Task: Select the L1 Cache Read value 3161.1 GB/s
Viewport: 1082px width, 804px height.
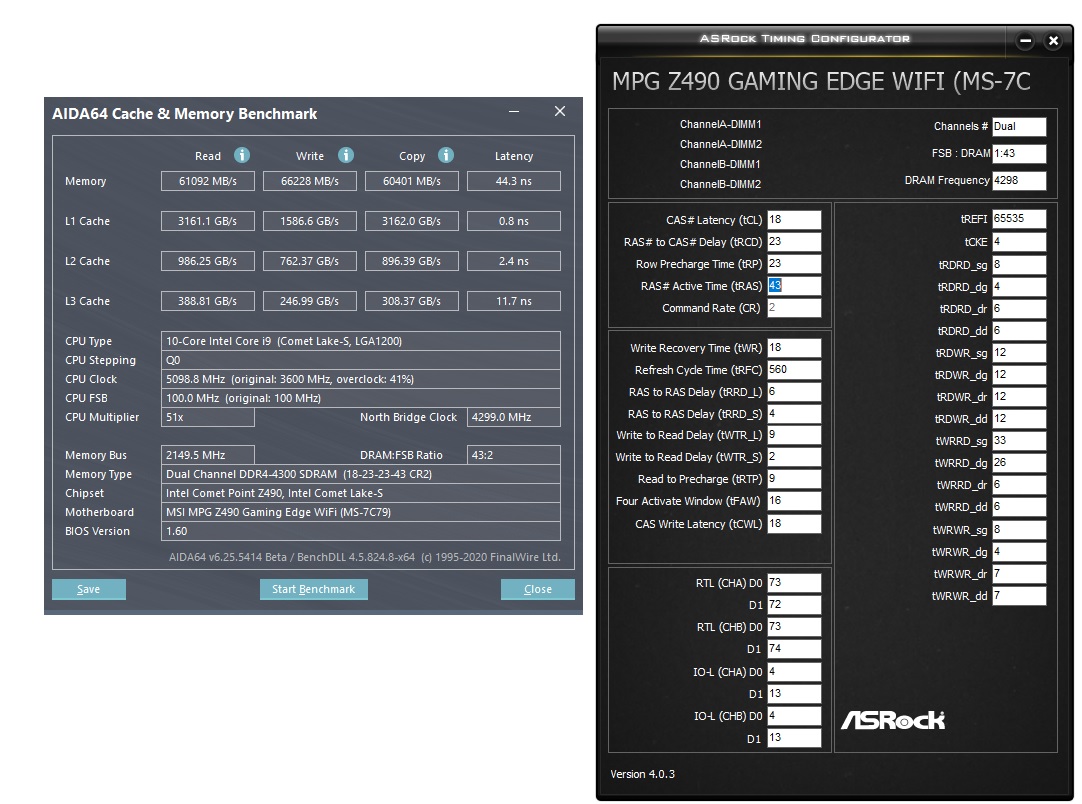Action: [208, 221]
